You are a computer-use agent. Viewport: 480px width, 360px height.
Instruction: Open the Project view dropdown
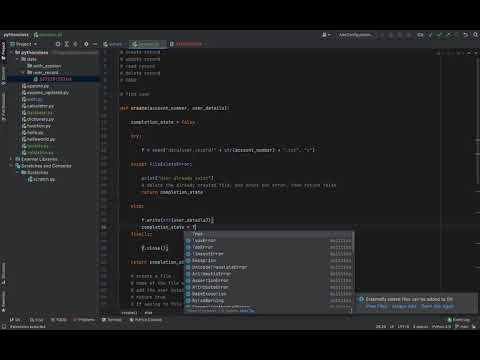pyautogui.click(x=23, y=44)
